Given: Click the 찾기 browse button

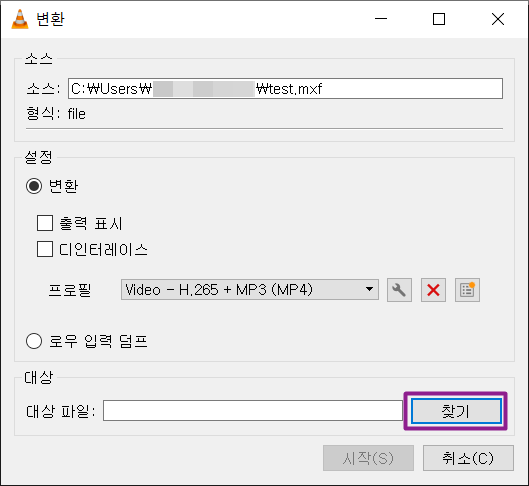Looking at the screenshot, I should click(x=456, y=411).
